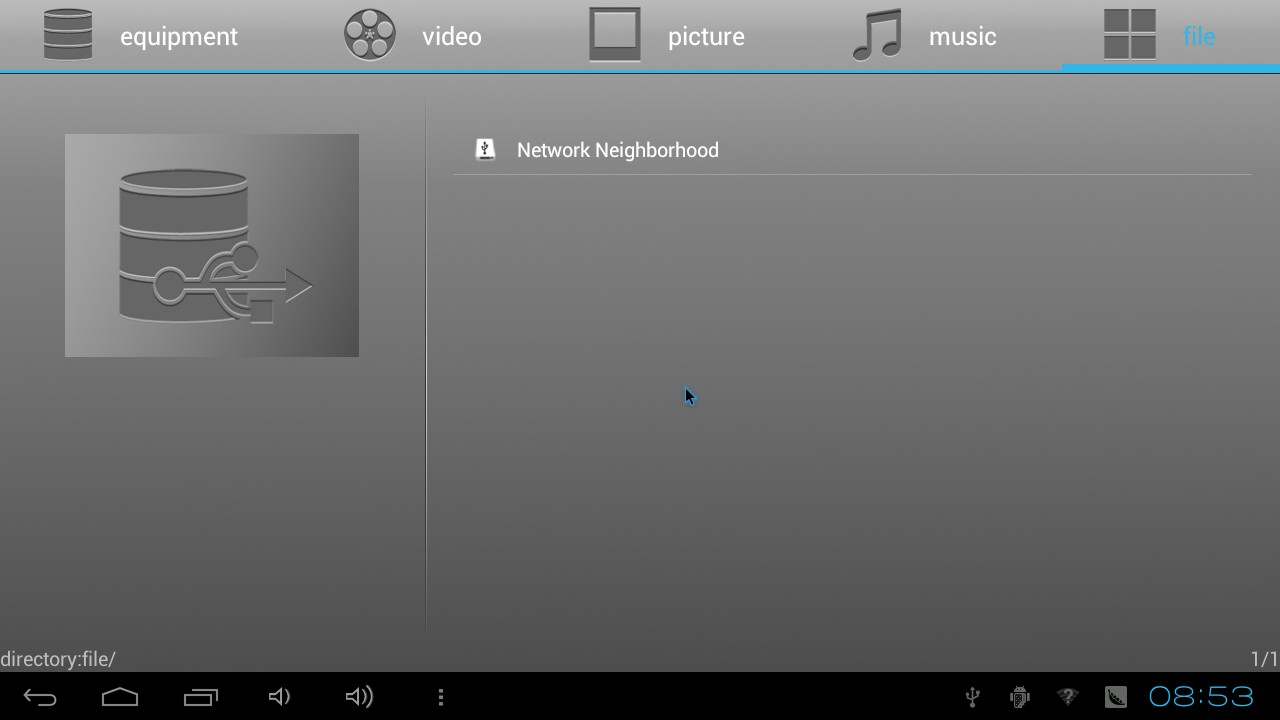
Task: Click the 08:53 clock
Action: (1200, 697)
